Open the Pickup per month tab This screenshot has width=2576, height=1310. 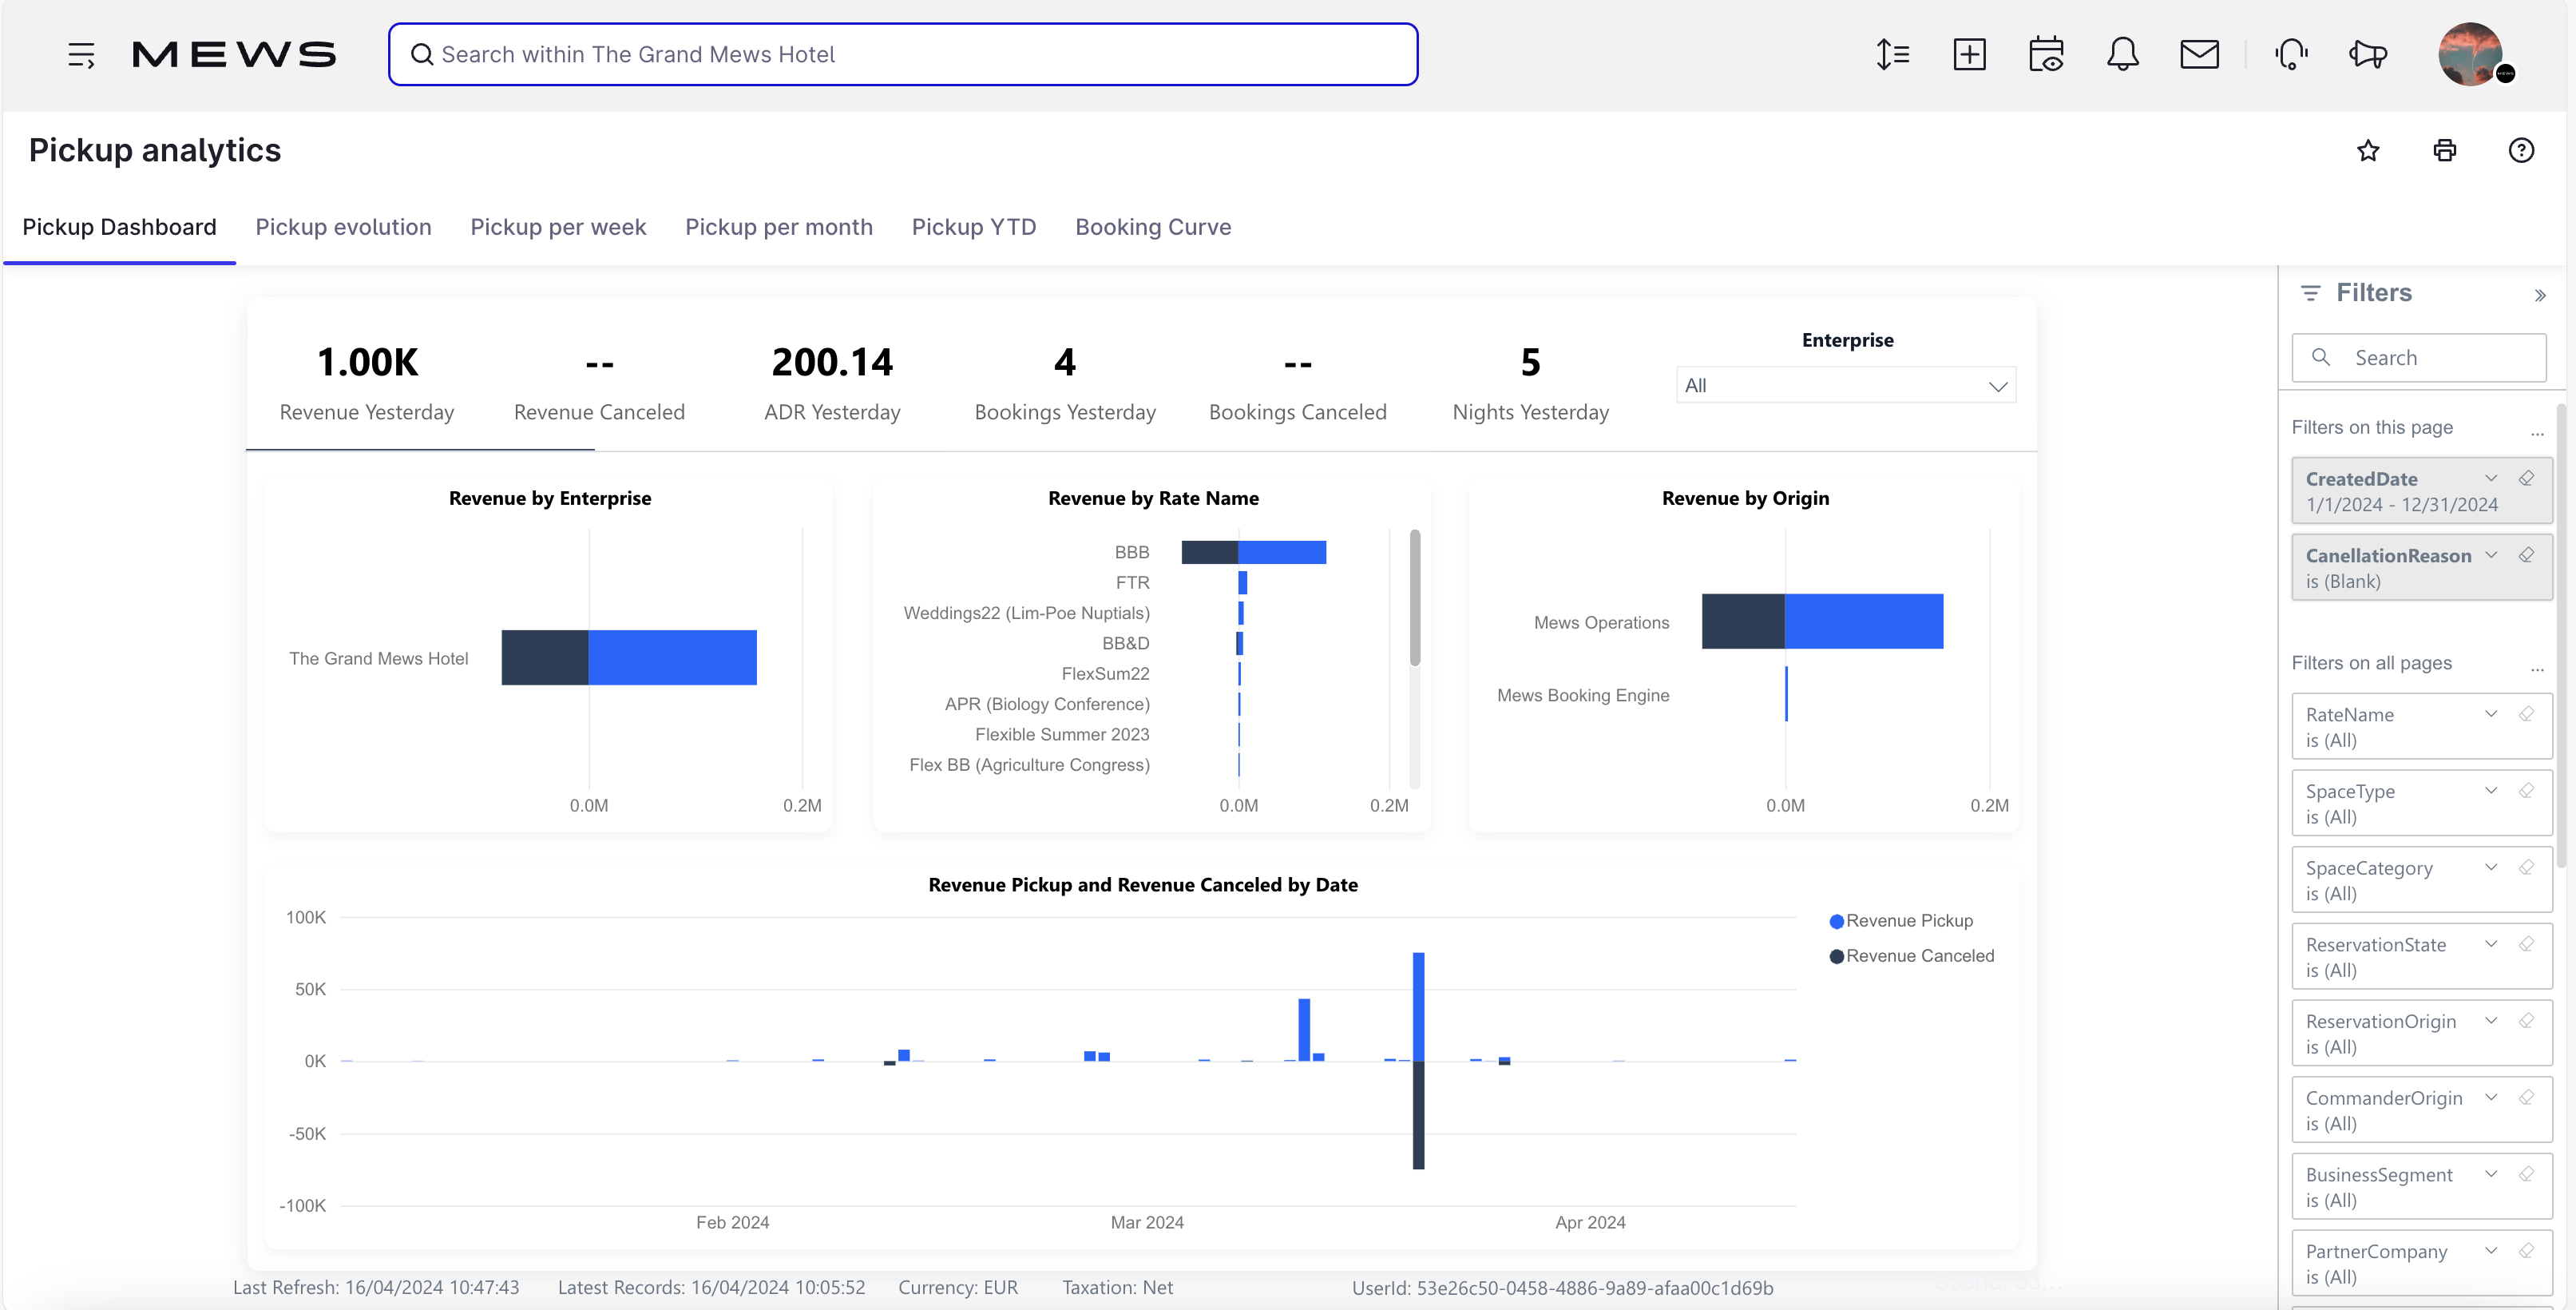tap(779, 227)
